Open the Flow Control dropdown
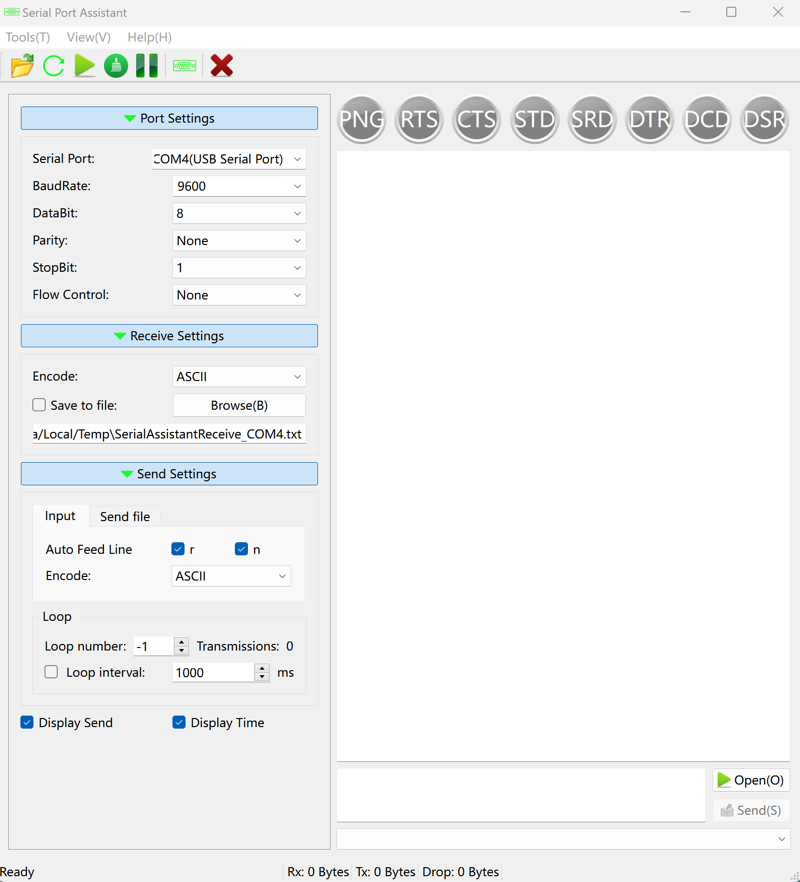 point(239,295)
